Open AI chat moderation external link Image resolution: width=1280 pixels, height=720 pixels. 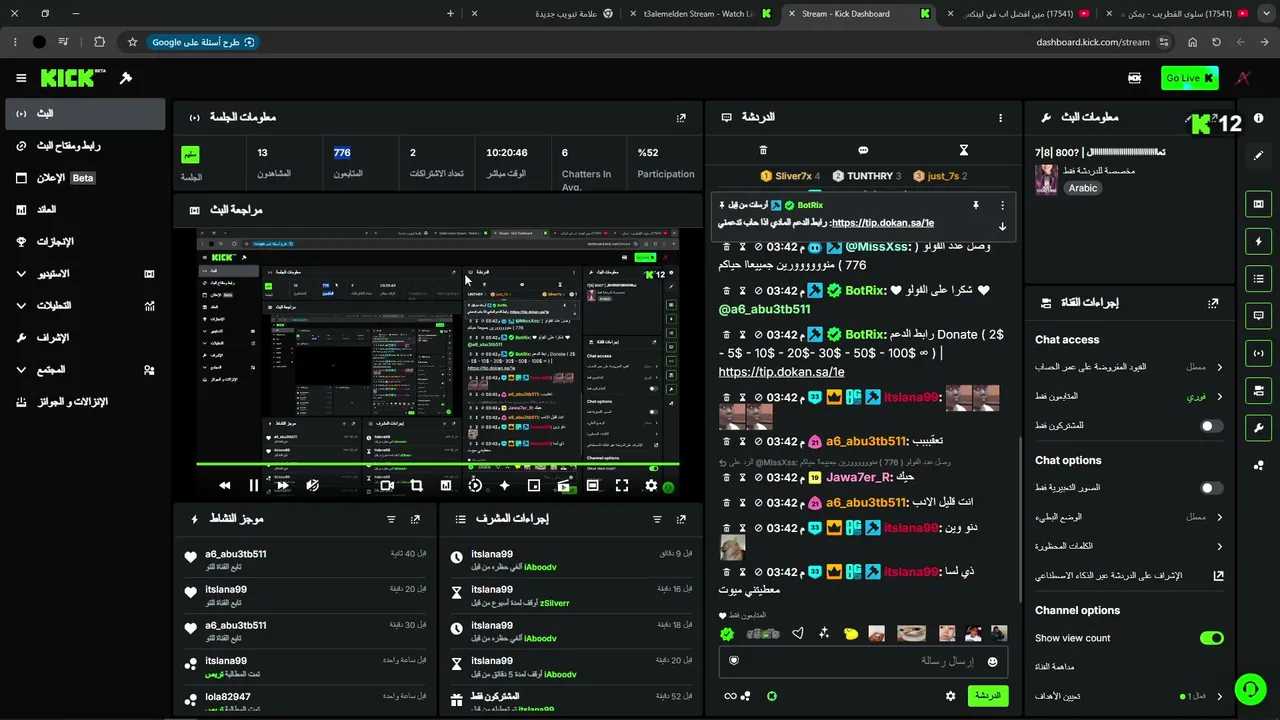click(1218, 576)
